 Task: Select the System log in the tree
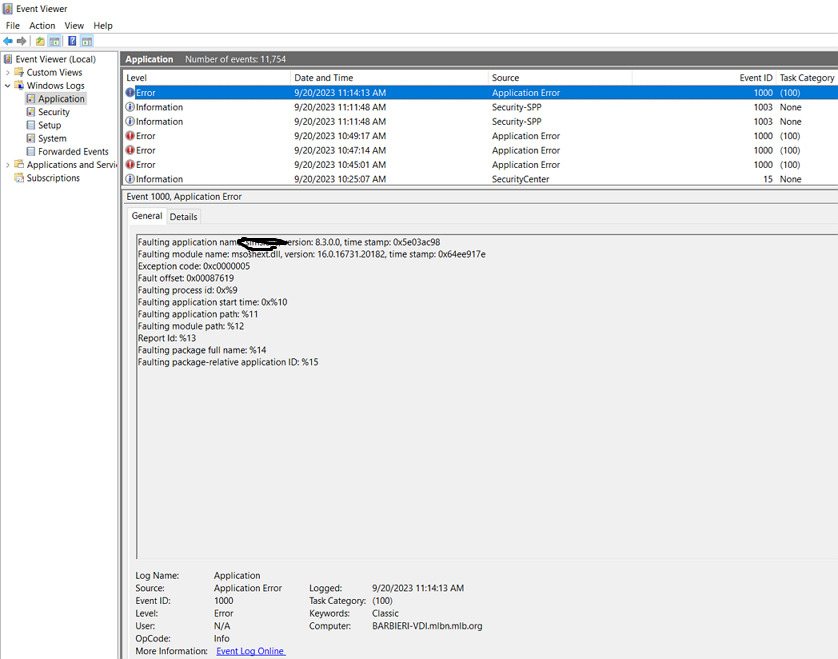point(52,138)
